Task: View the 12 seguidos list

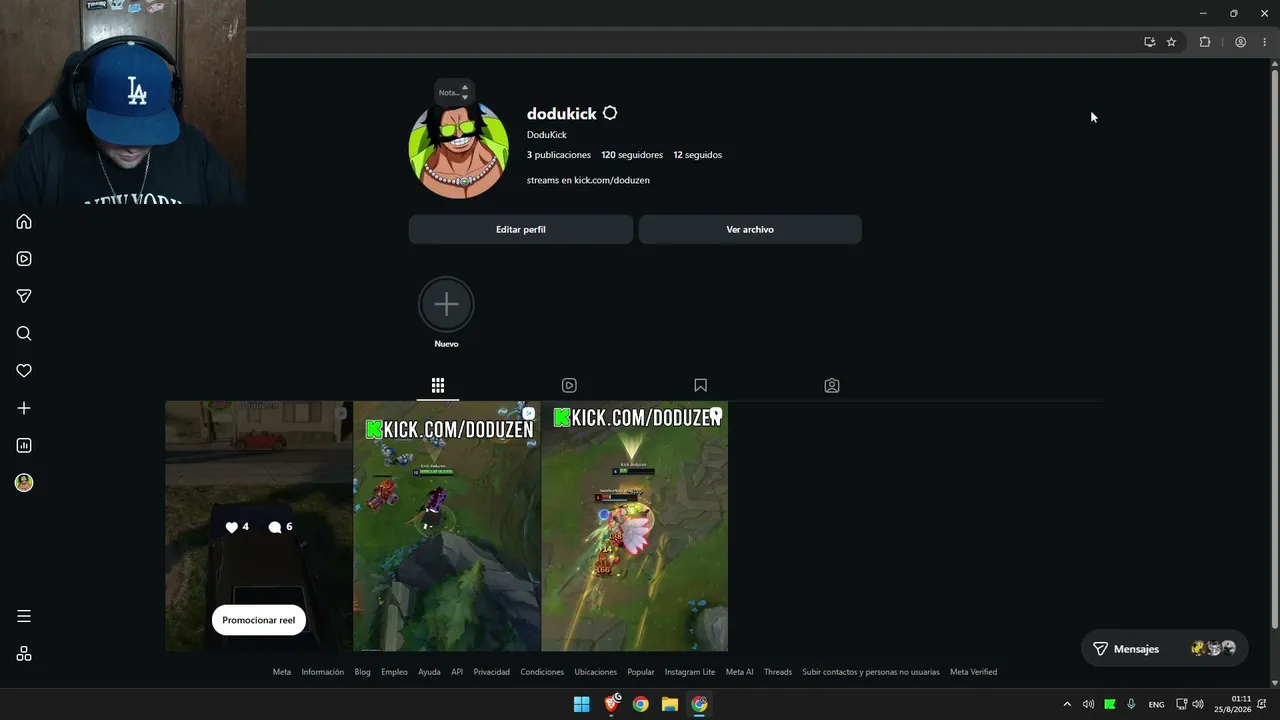Action: pos(697,155)
